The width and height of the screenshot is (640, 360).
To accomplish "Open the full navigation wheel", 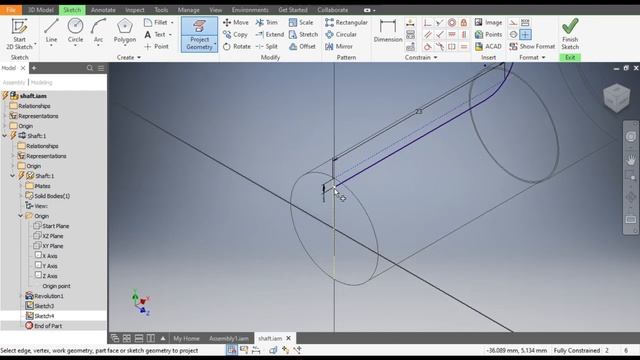I will coord(631,136).
